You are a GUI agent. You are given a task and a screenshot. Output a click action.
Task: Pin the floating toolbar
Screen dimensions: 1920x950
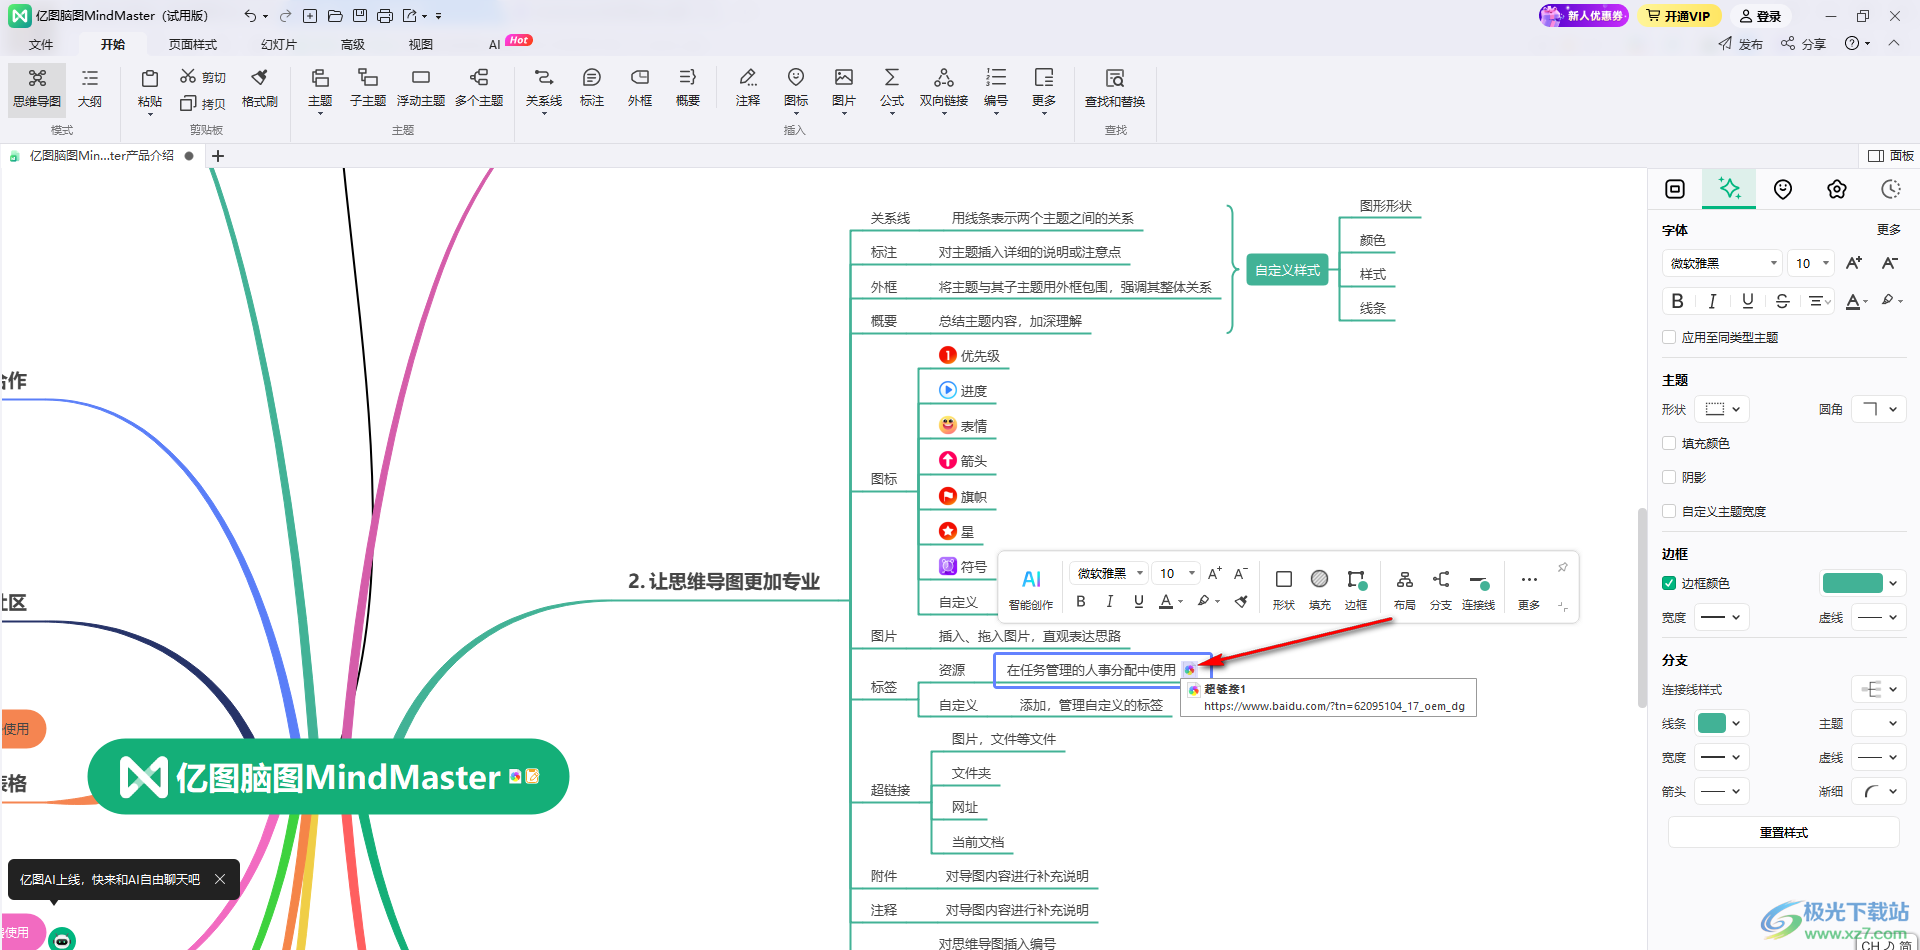(x=1563, y=567)
